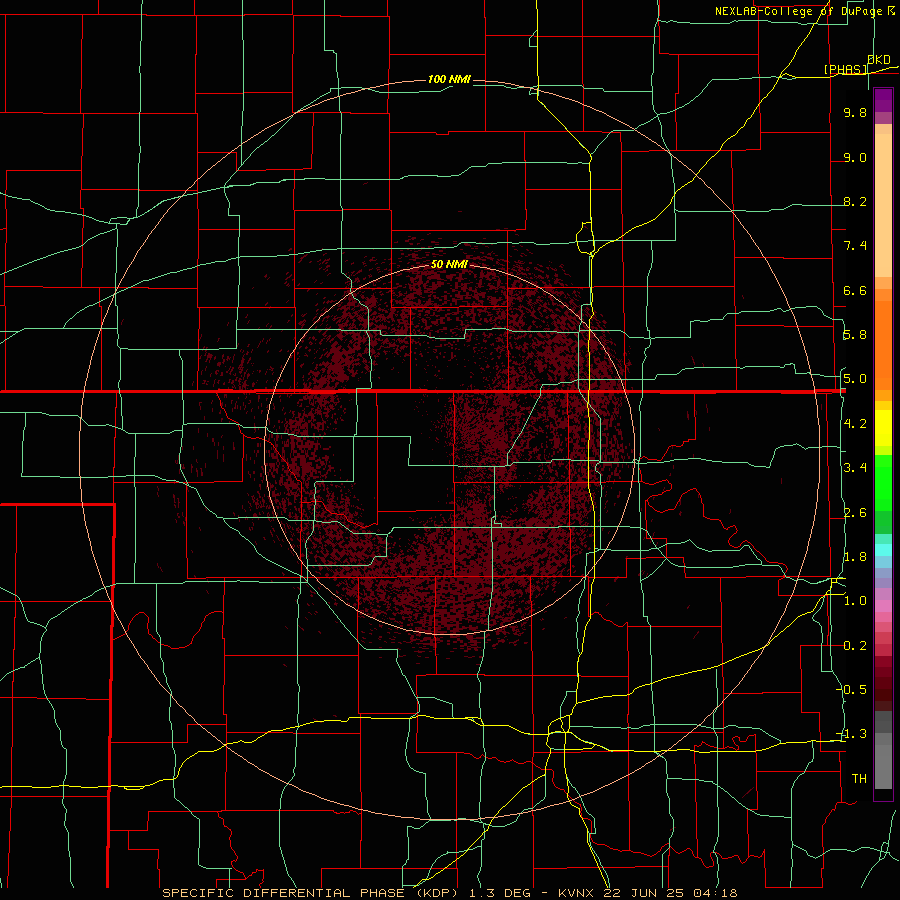The width and height of the screenshot is (900, 900).
Task: Click the 5.0 scale value
Action: [x=855, y=379]
